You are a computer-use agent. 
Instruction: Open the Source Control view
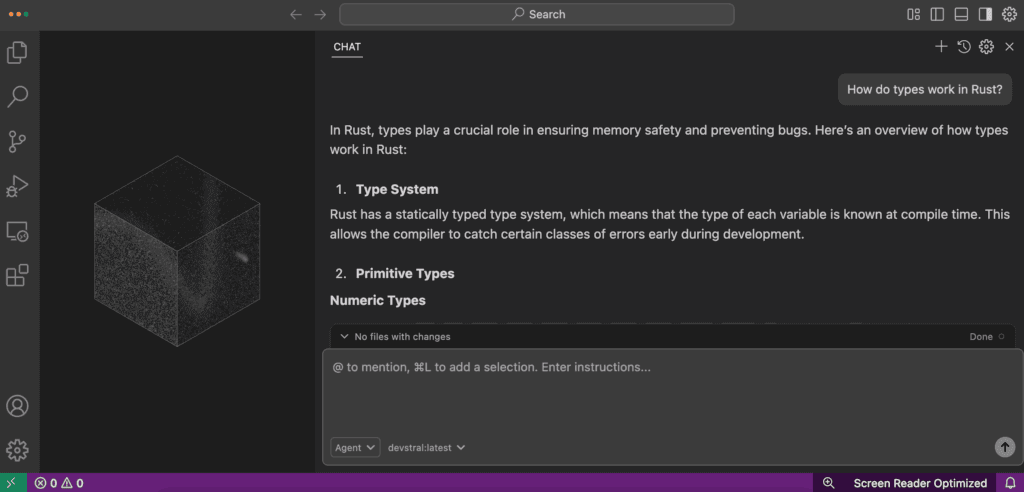click(17, 141)
